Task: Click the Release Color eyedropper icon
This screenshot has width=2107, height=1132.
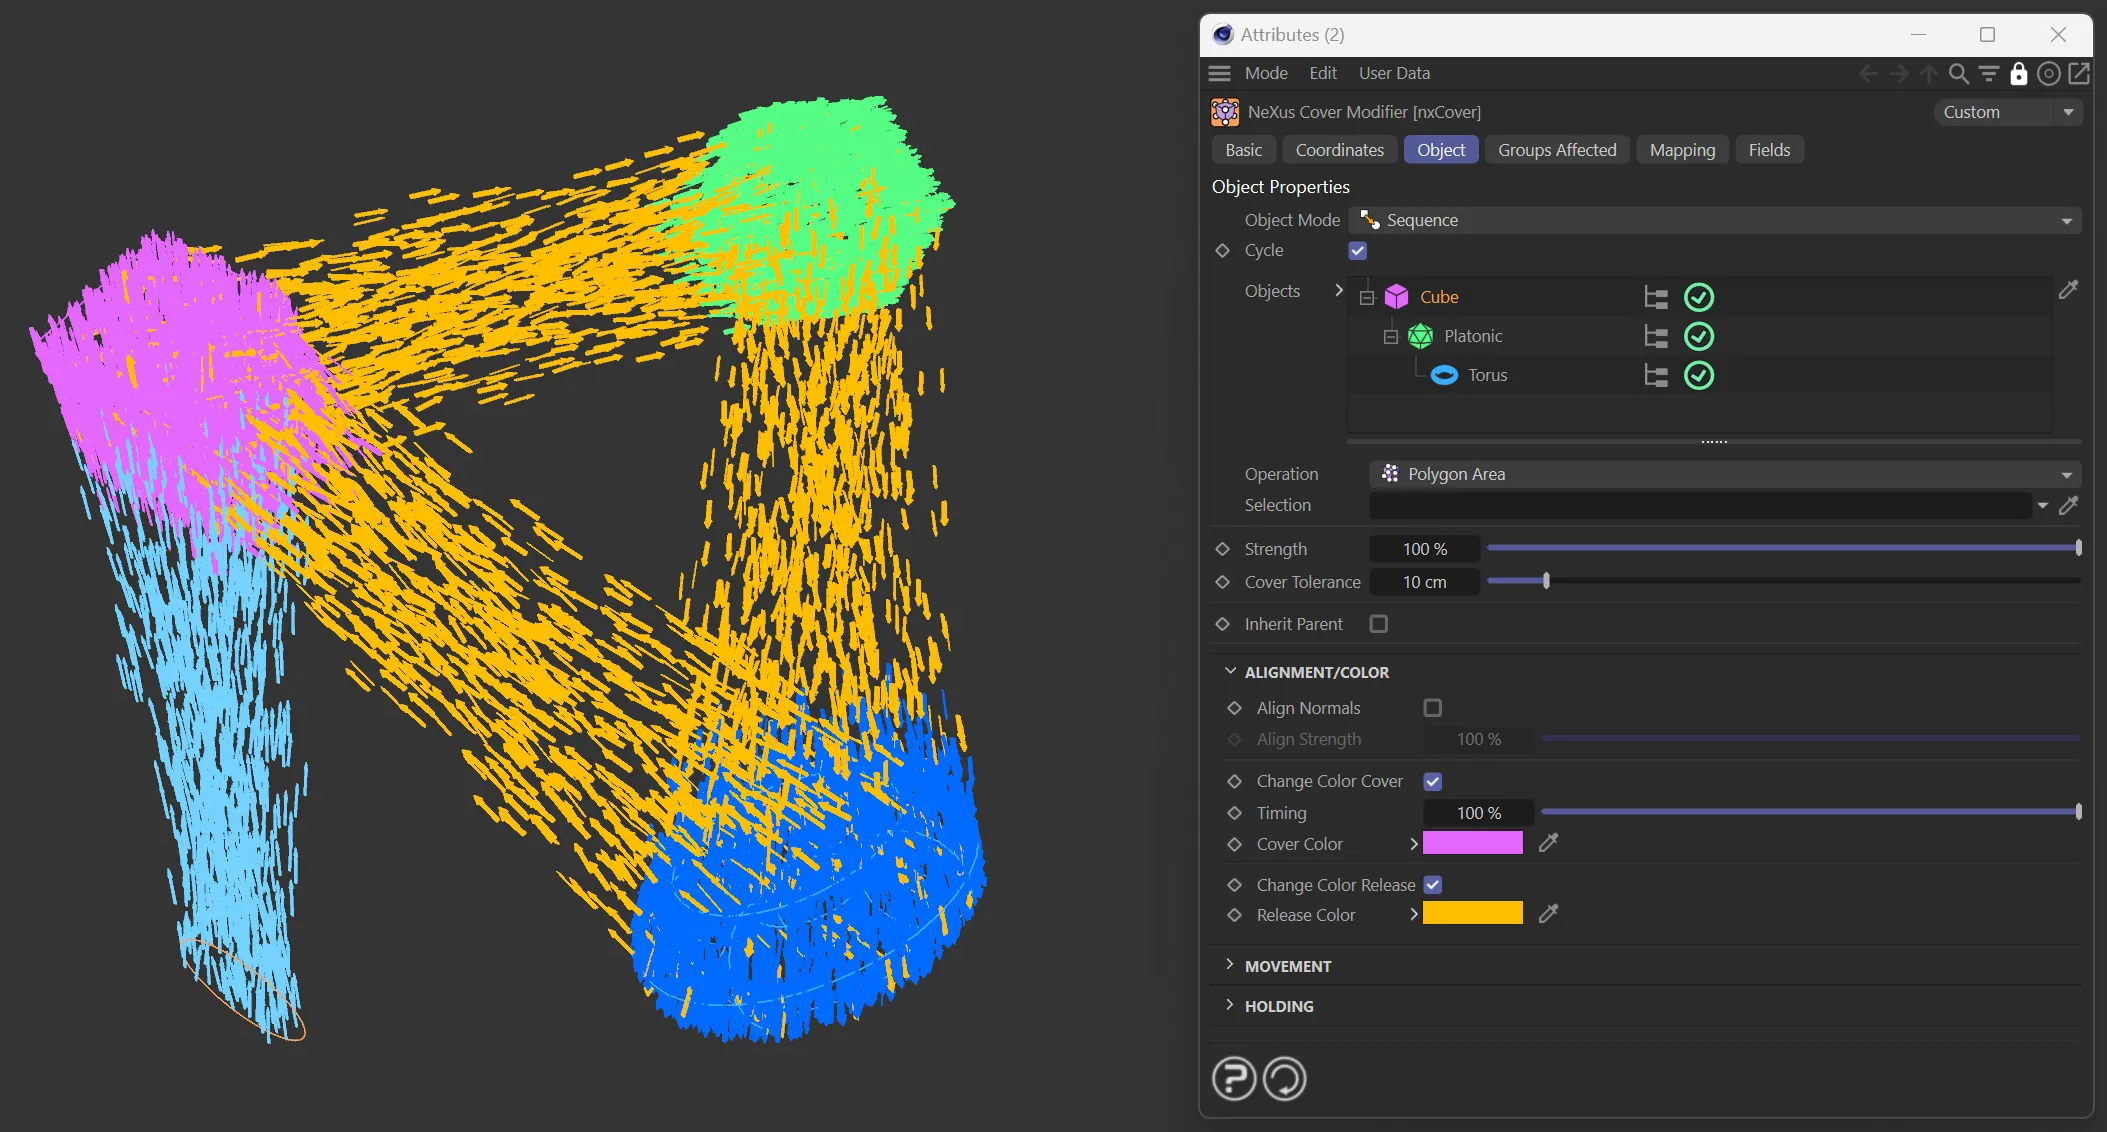Action: coord(1548,914)
